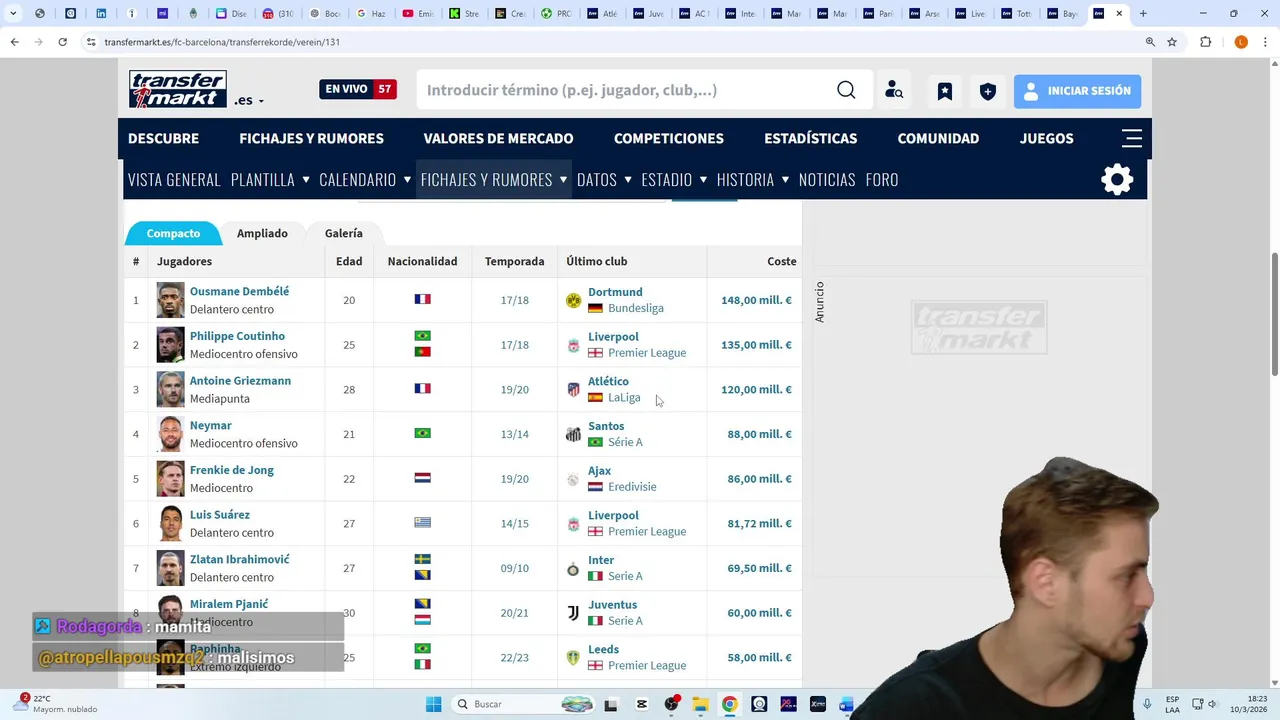Open Philippe Coutinho's player link
Viewport: 1280px width, 720px height.
237,336
